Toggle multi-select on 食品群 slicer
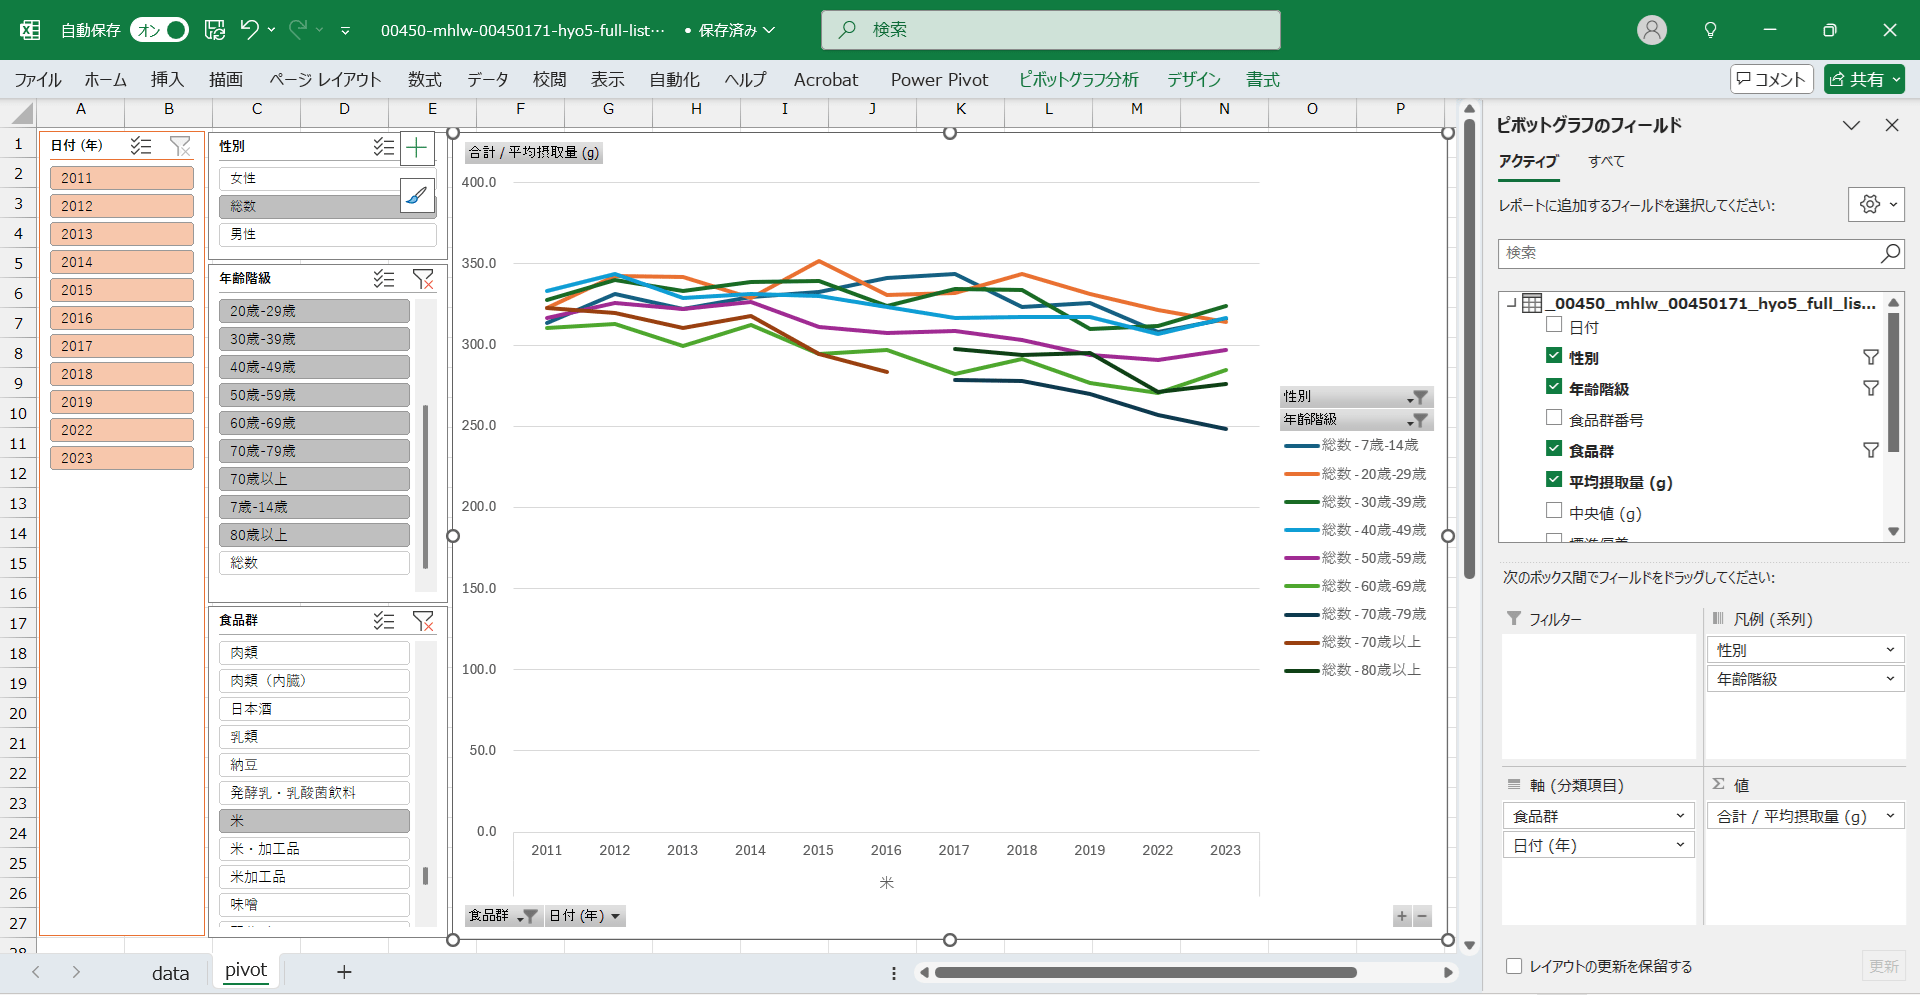 click(x=384, y=621)
